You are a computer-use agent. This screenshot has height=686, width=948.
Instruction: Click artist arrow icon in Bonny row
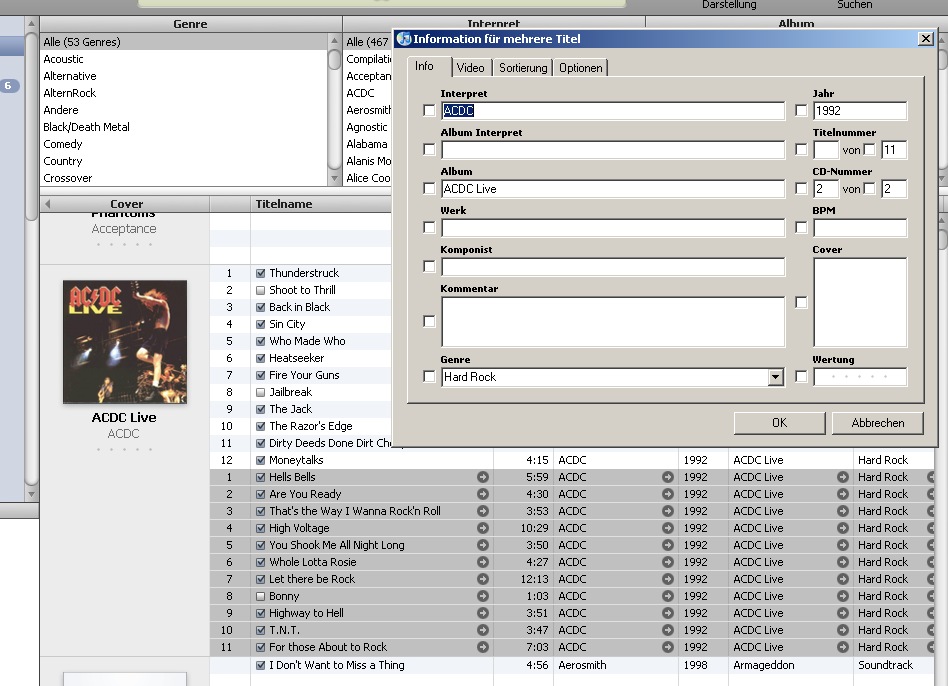tap(667, 596)
